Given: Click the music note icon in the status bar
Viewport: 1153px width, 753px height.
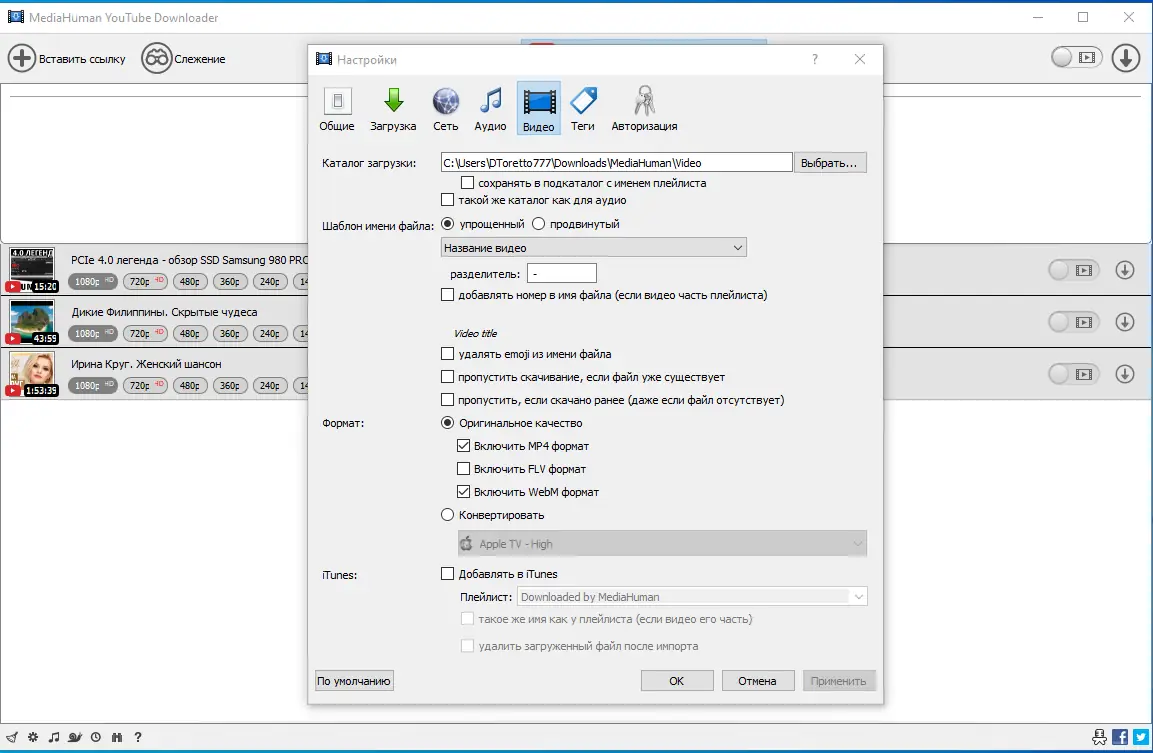Looking at the screenshot, I should (x=54, y=737).
